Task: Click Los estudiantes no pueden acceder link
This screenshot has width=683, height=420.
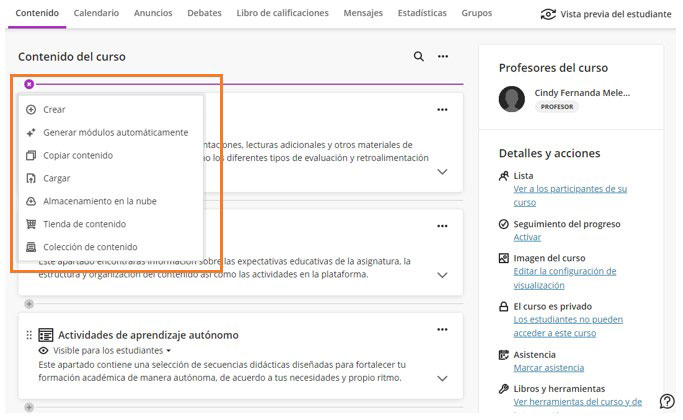Action: (x=568, y=326)
